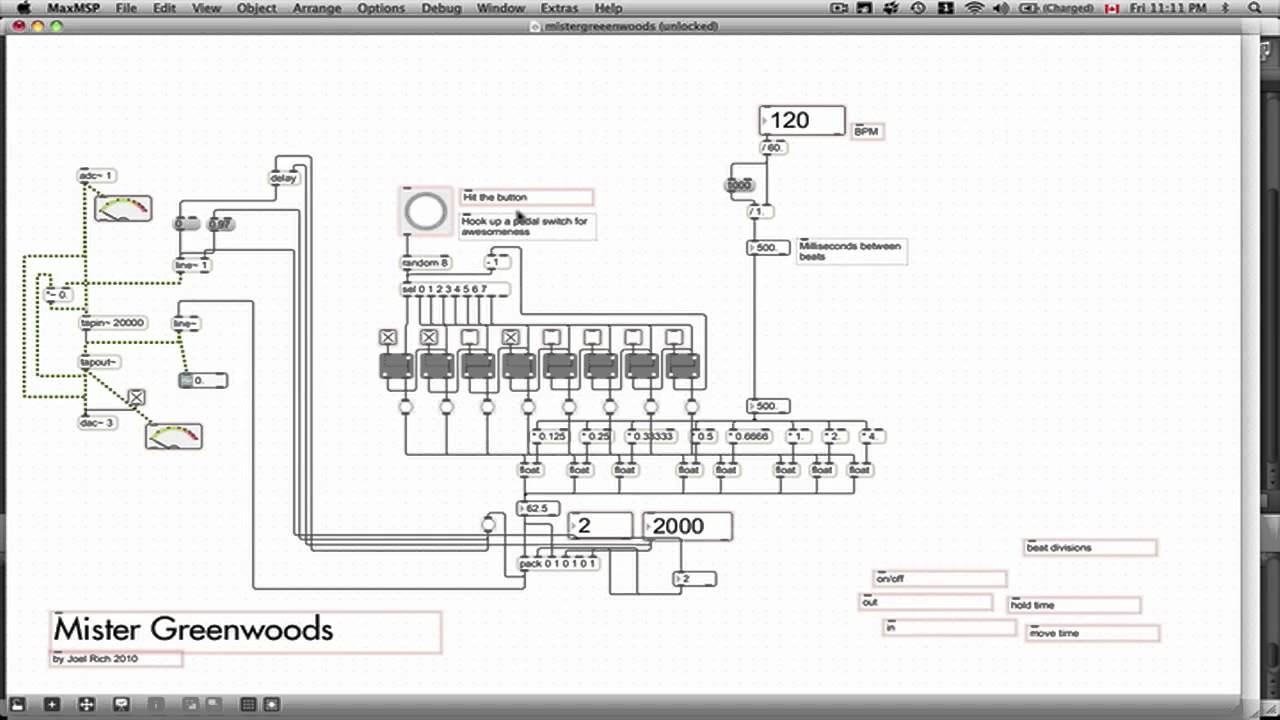
Task: Click the '* 0.33333' multiply object
Action: tap(651, 437)
